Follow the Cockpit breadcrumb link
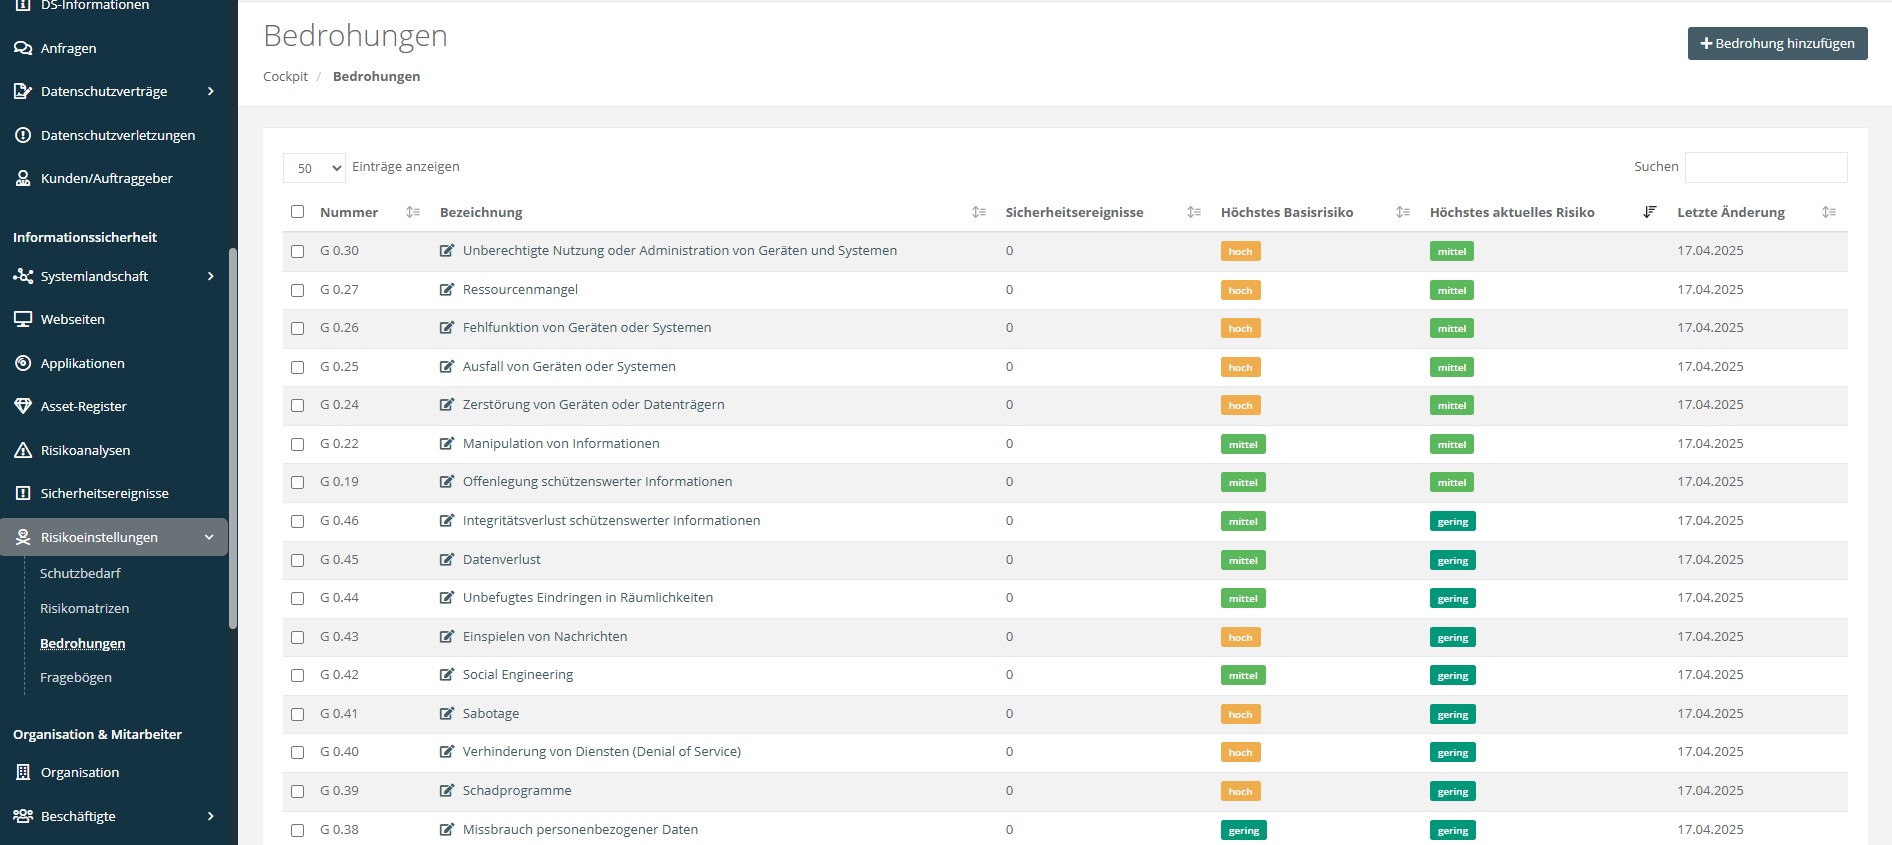Image resolution: width=1892 pixels, height=845 pixels. coord(285,76)
